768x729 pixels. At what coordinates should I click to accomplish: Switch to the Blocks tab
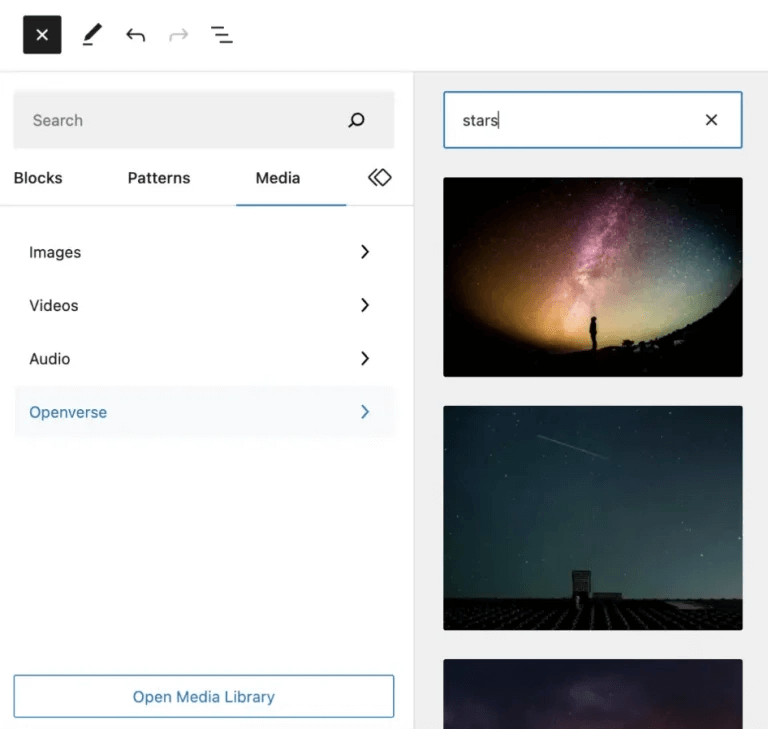38,178
